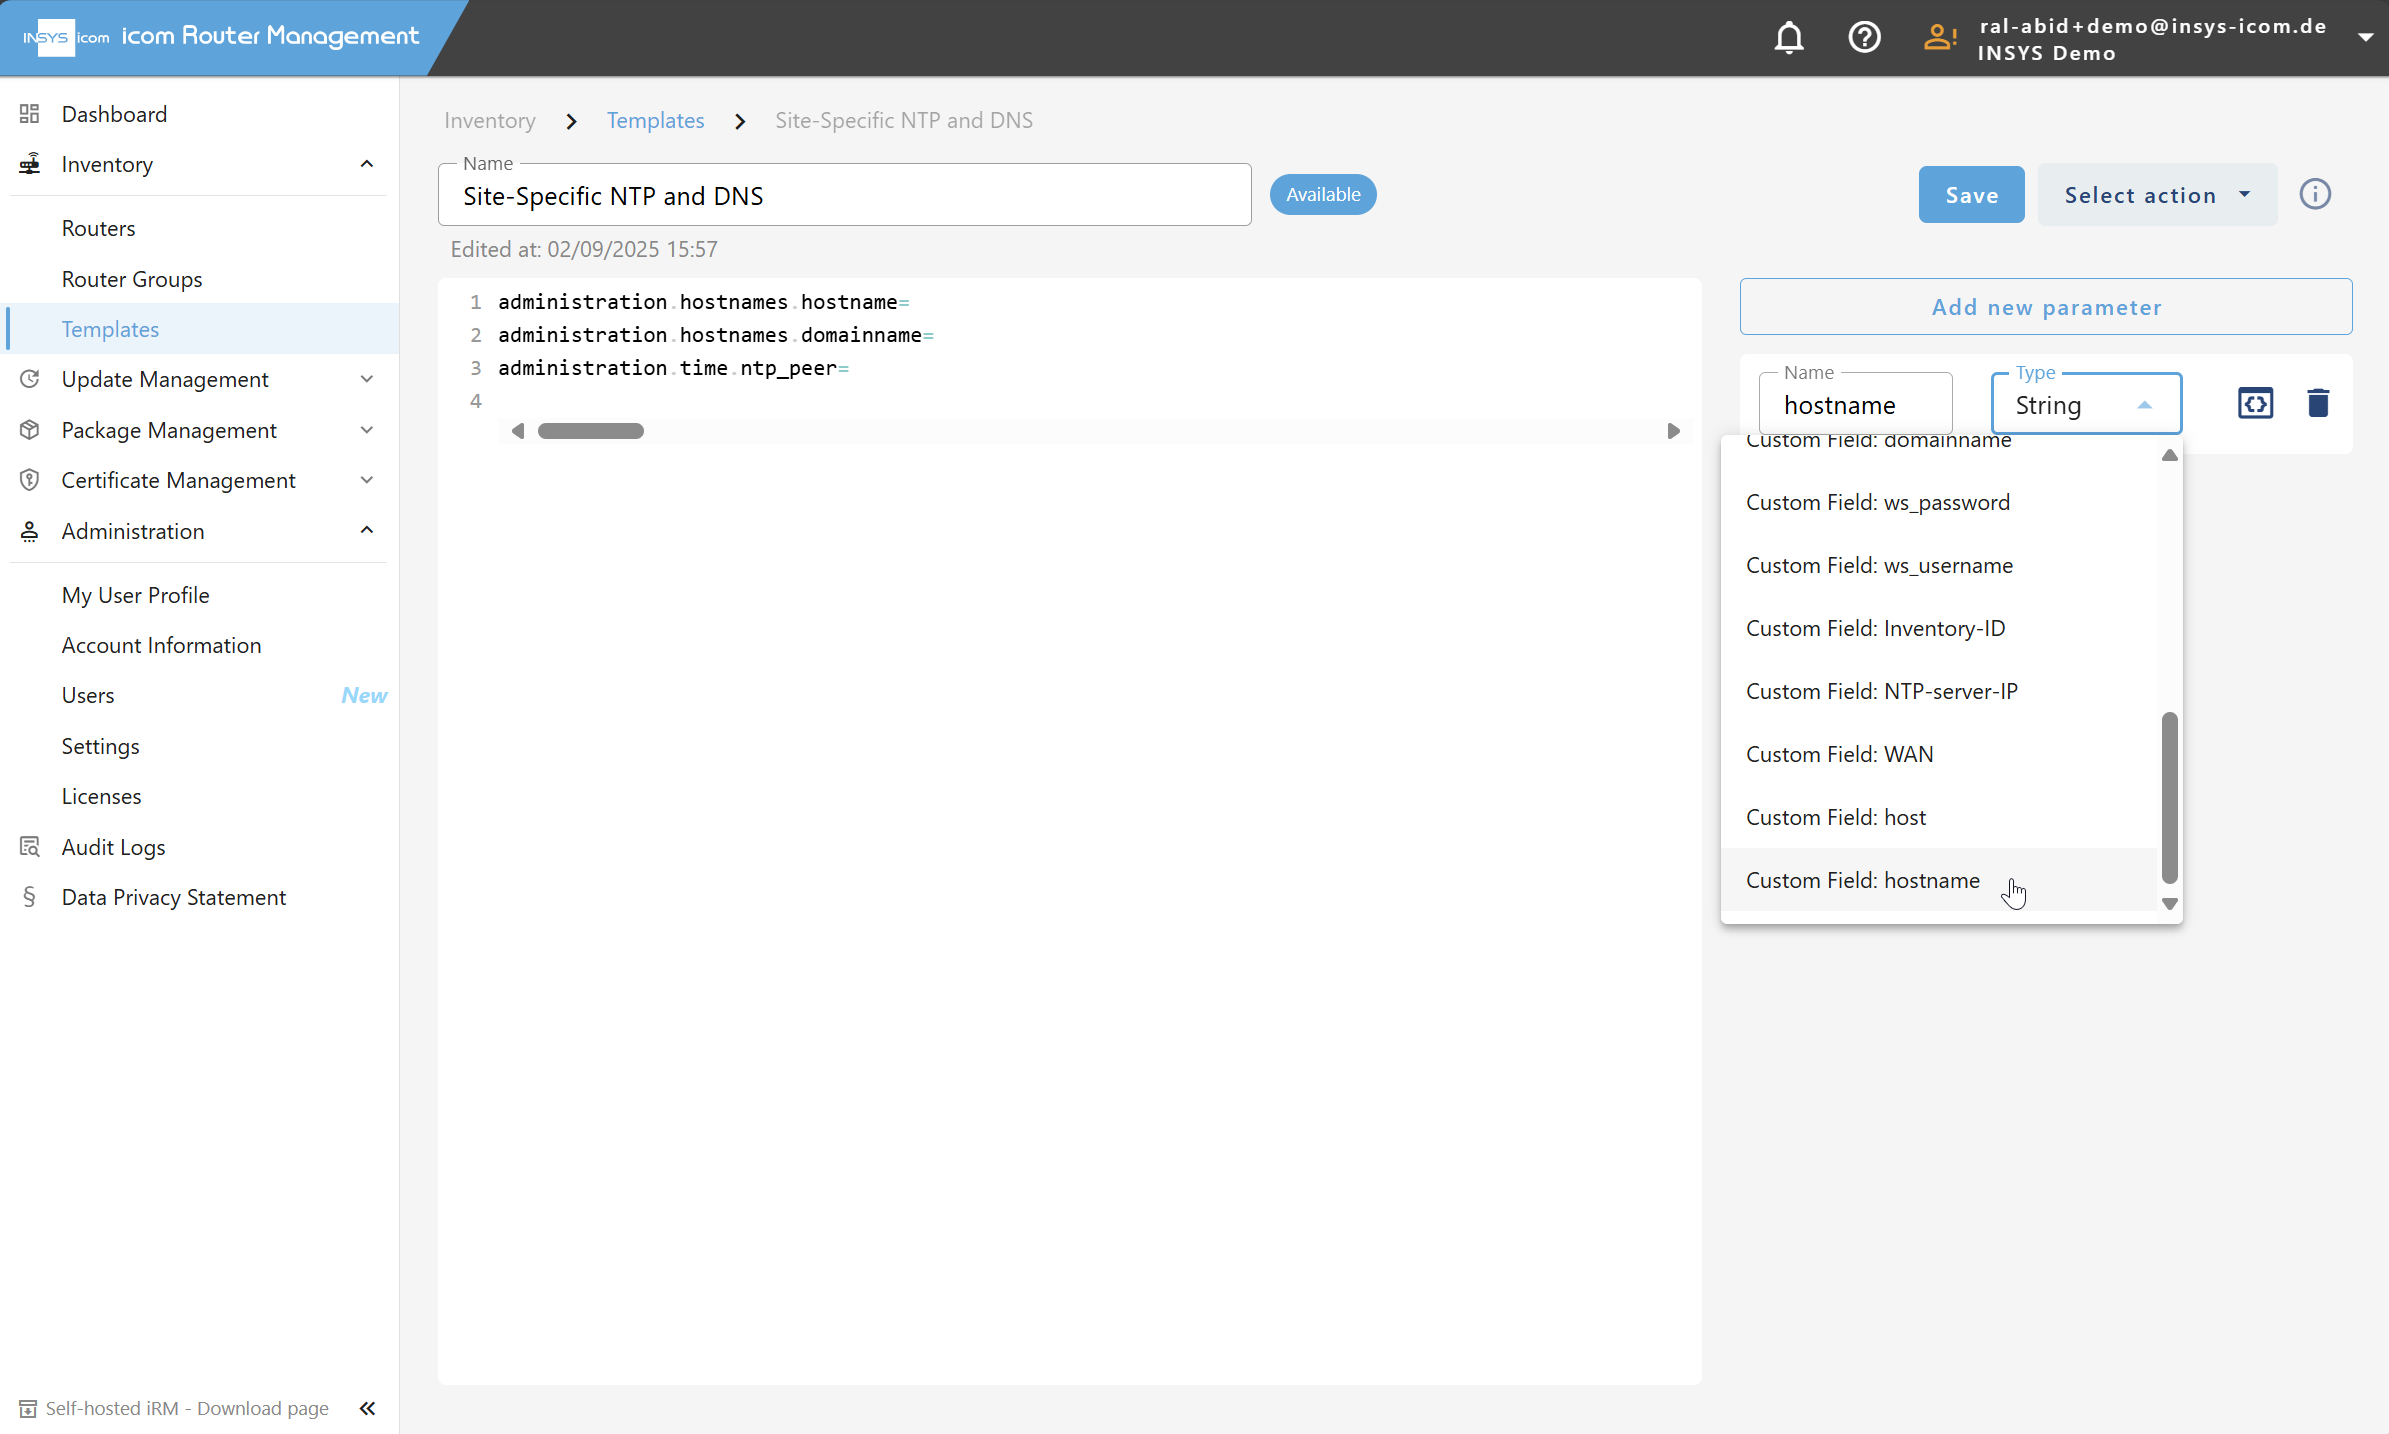Select Custom Field: NTP-server-IP option

point(1938,691)
